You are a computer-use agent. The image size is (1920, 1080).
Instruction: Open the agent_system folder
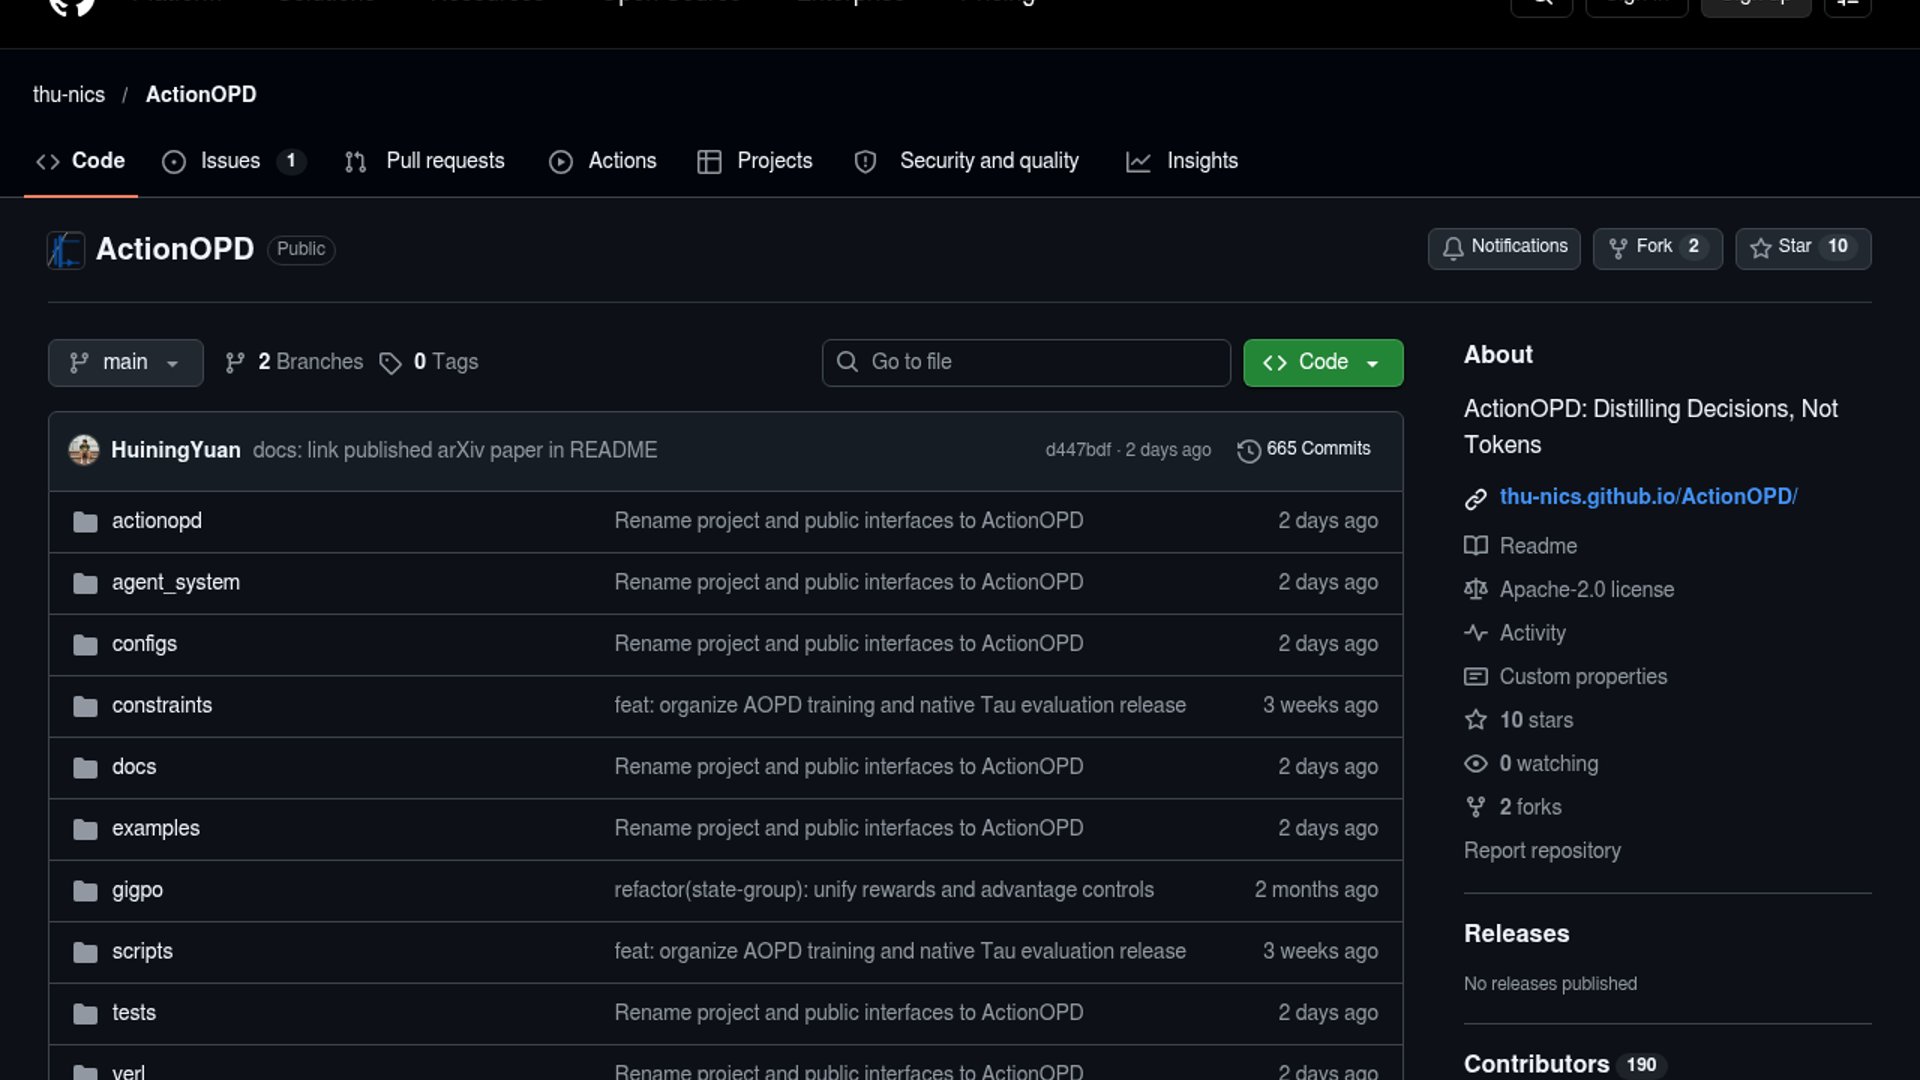point(176,582)
